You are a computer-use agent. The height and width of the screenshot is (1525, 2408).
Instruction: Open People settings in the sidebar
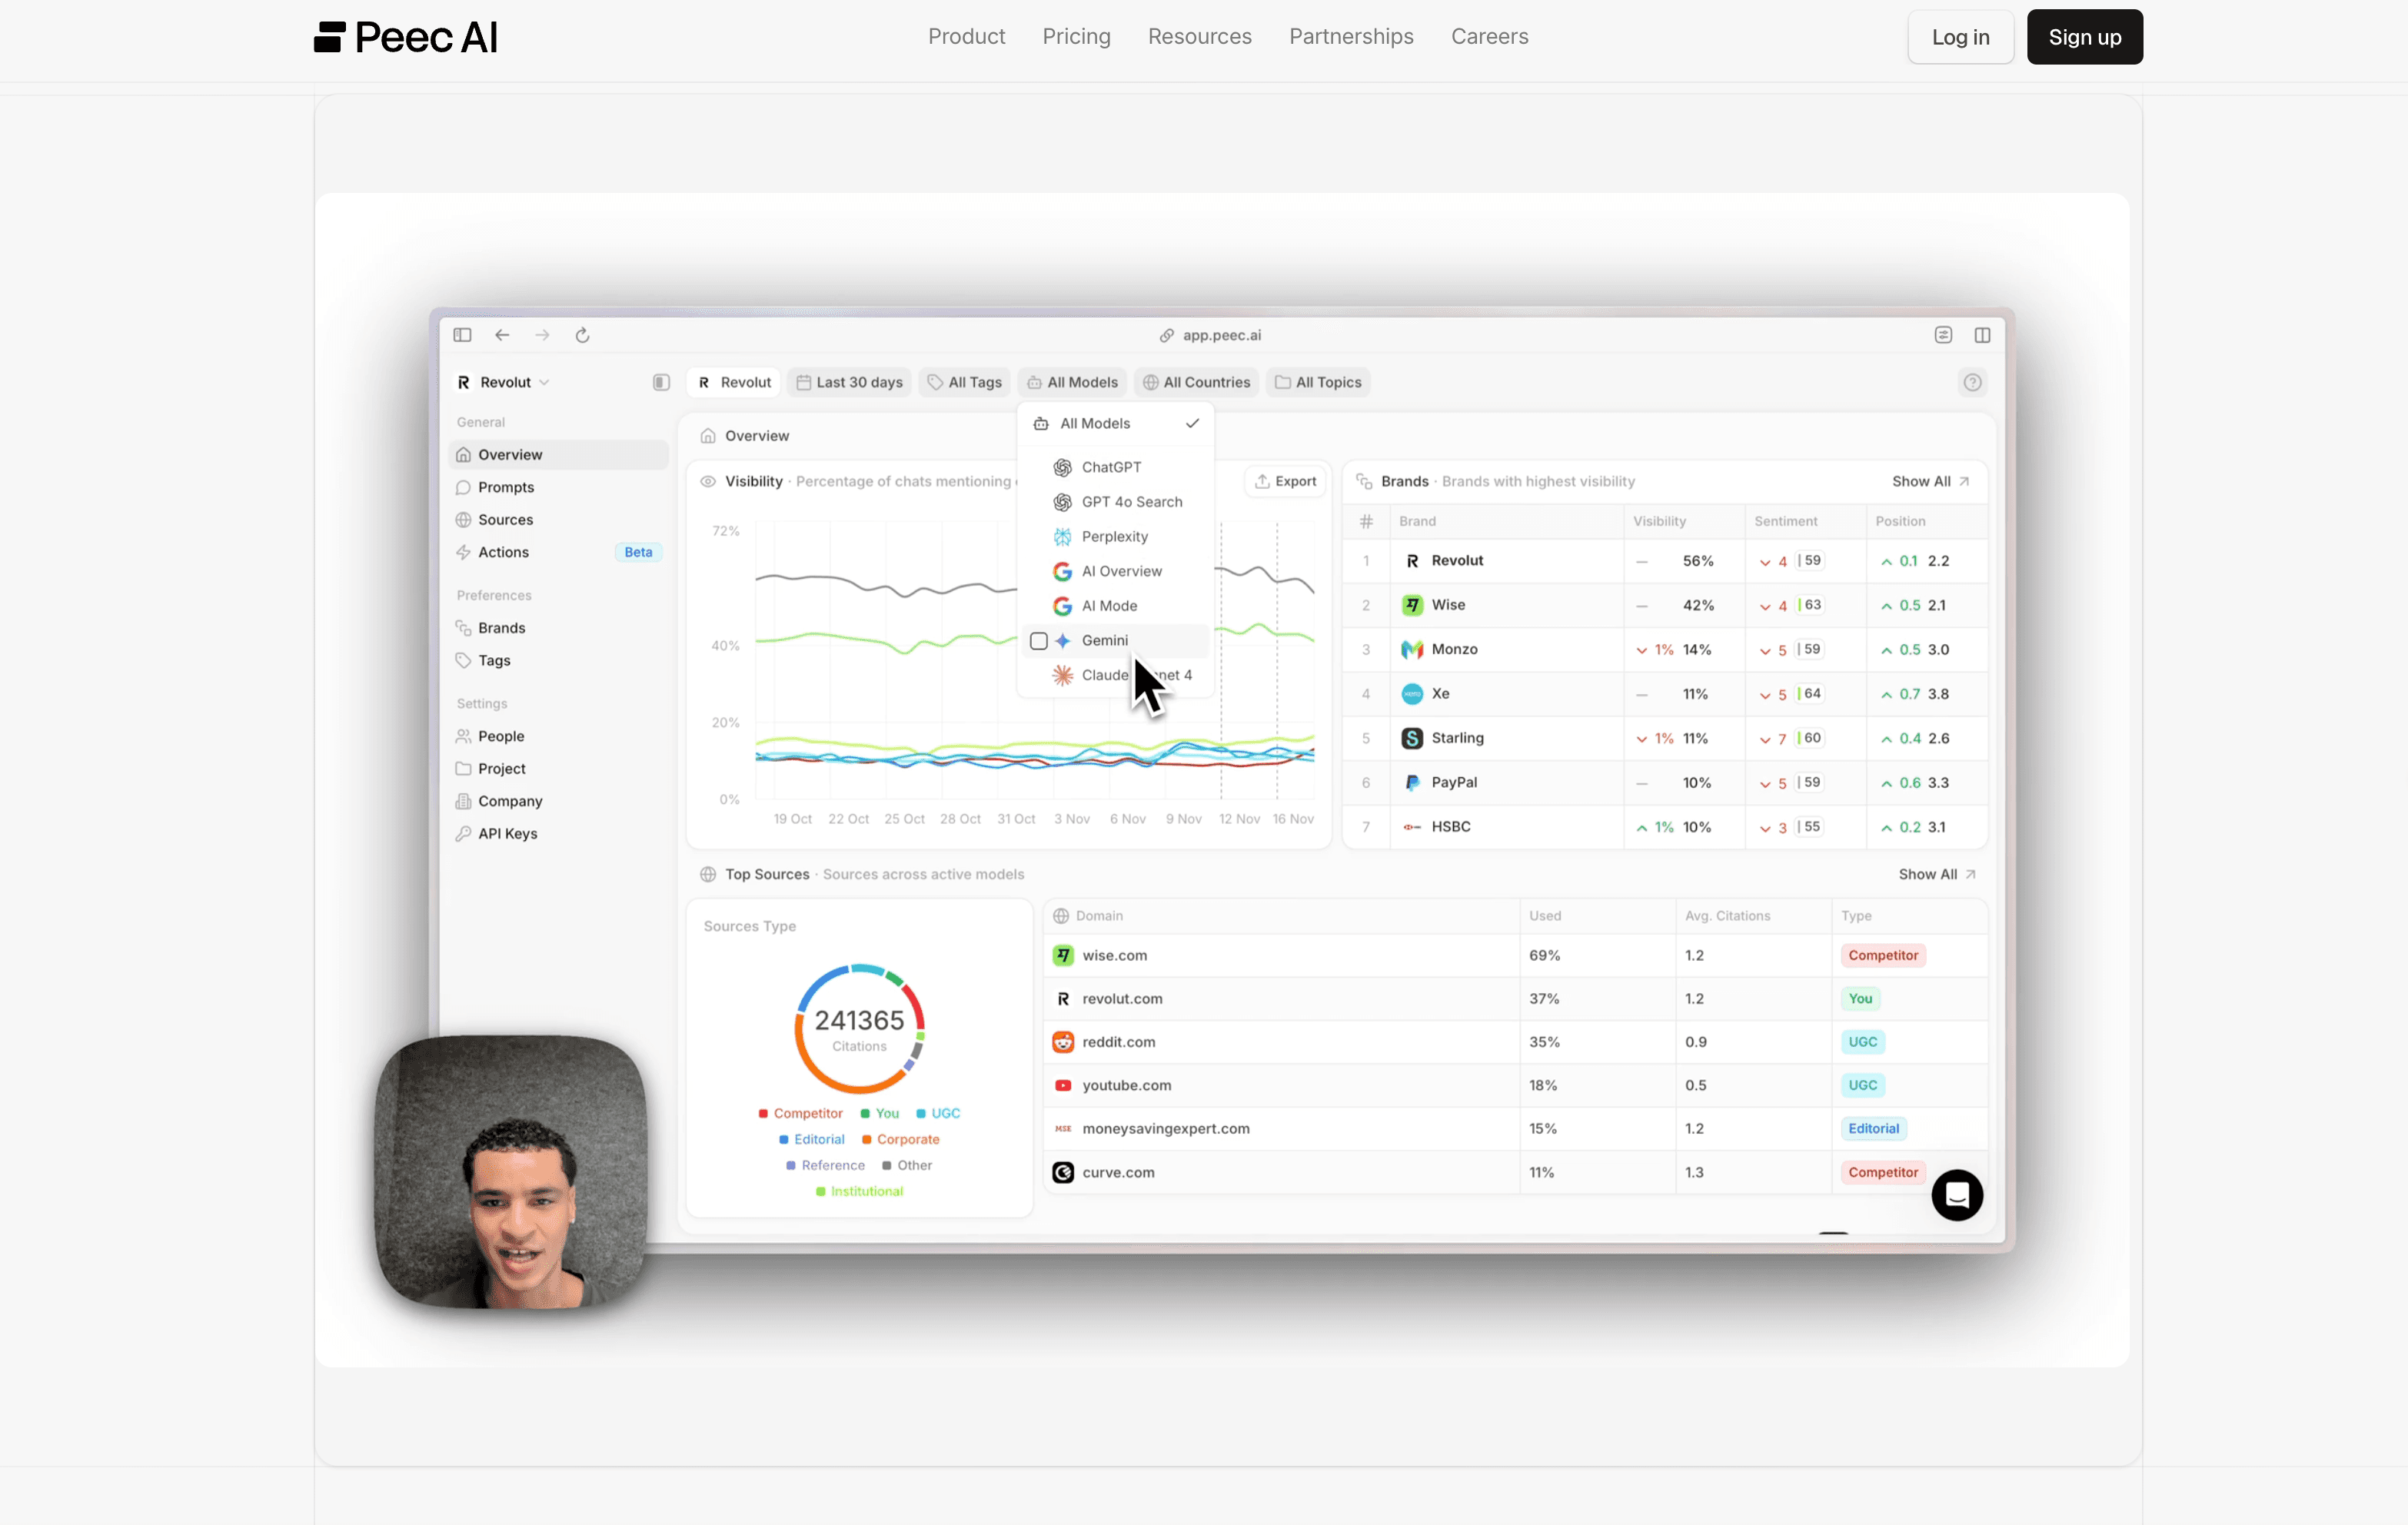pyautogui.click(x=558, y=736)
